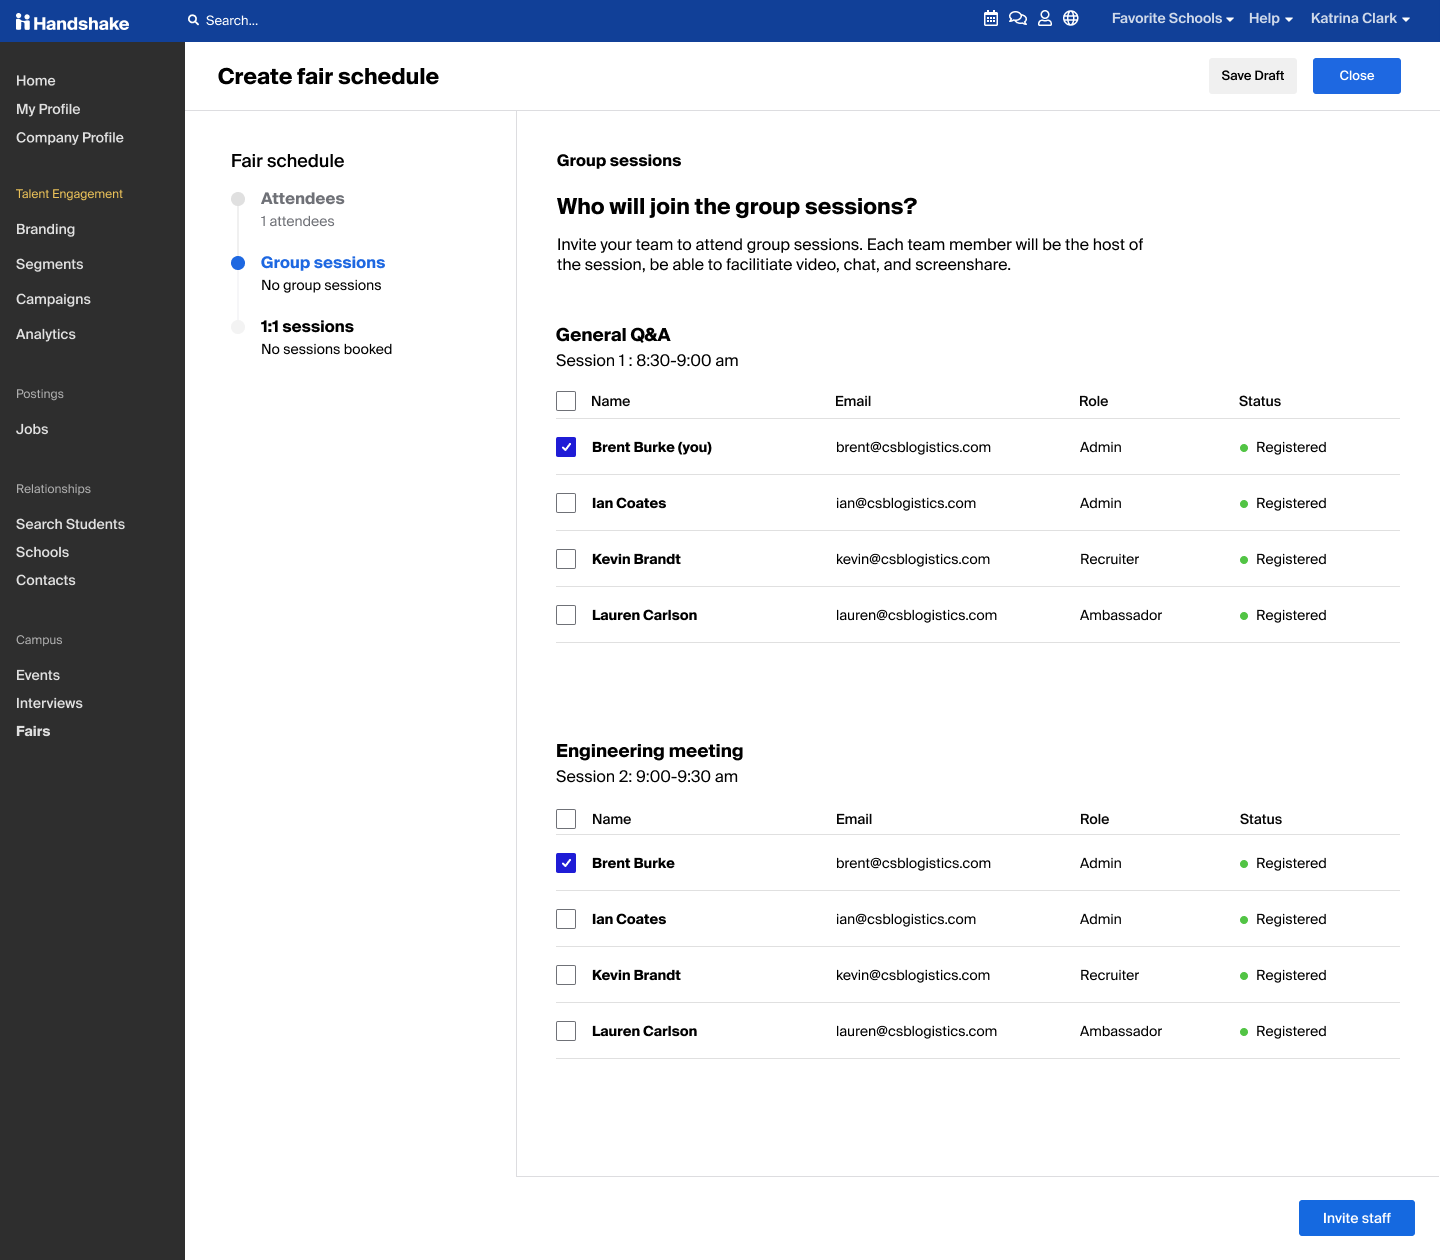Check Lauren Carlson in Engineering meeting

(x=566, y=1031)
